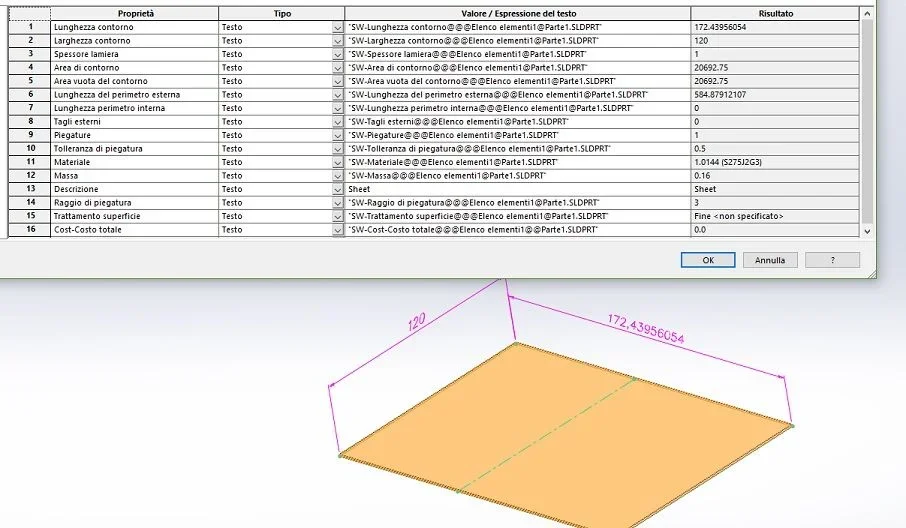Viewport: 906px width, 528px height.
Task: Open Tipo dropdown for Lunghezza perimetro interna
Action: pyautogui.click(x=338, y=108)
